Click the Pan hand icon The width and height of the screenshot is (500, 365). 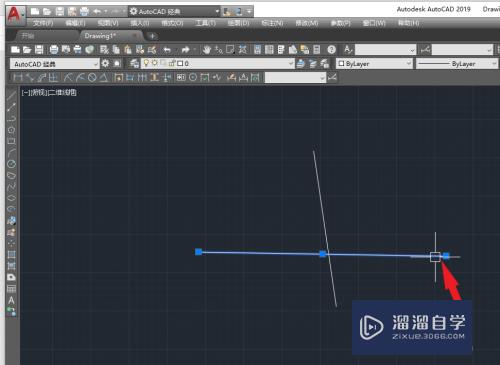(207, 50)
